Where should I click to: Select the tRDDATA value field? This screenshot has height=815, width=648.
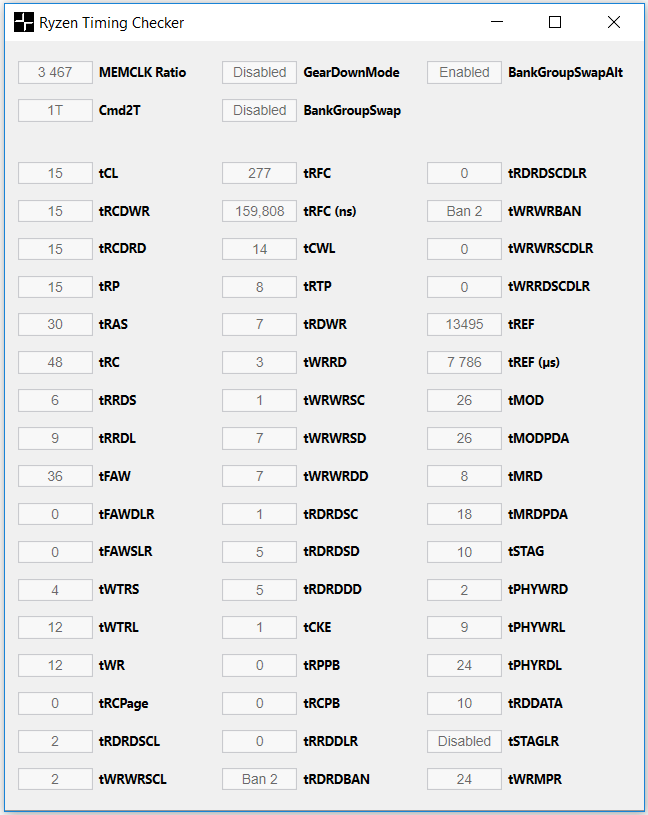tap(465, 703)
